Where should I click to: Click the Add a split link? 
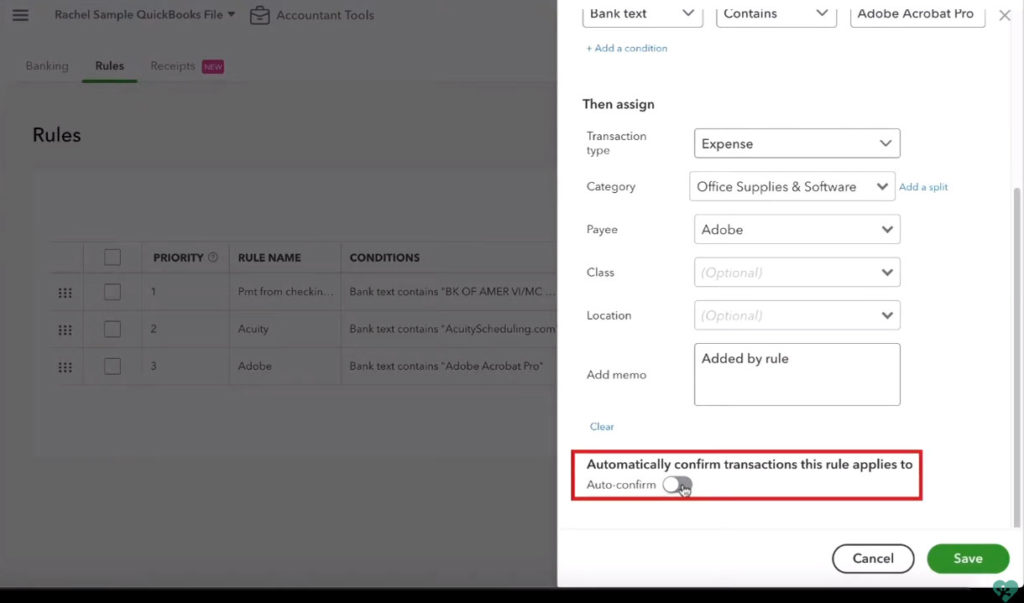pyautogui.click(x=923, y=187)
